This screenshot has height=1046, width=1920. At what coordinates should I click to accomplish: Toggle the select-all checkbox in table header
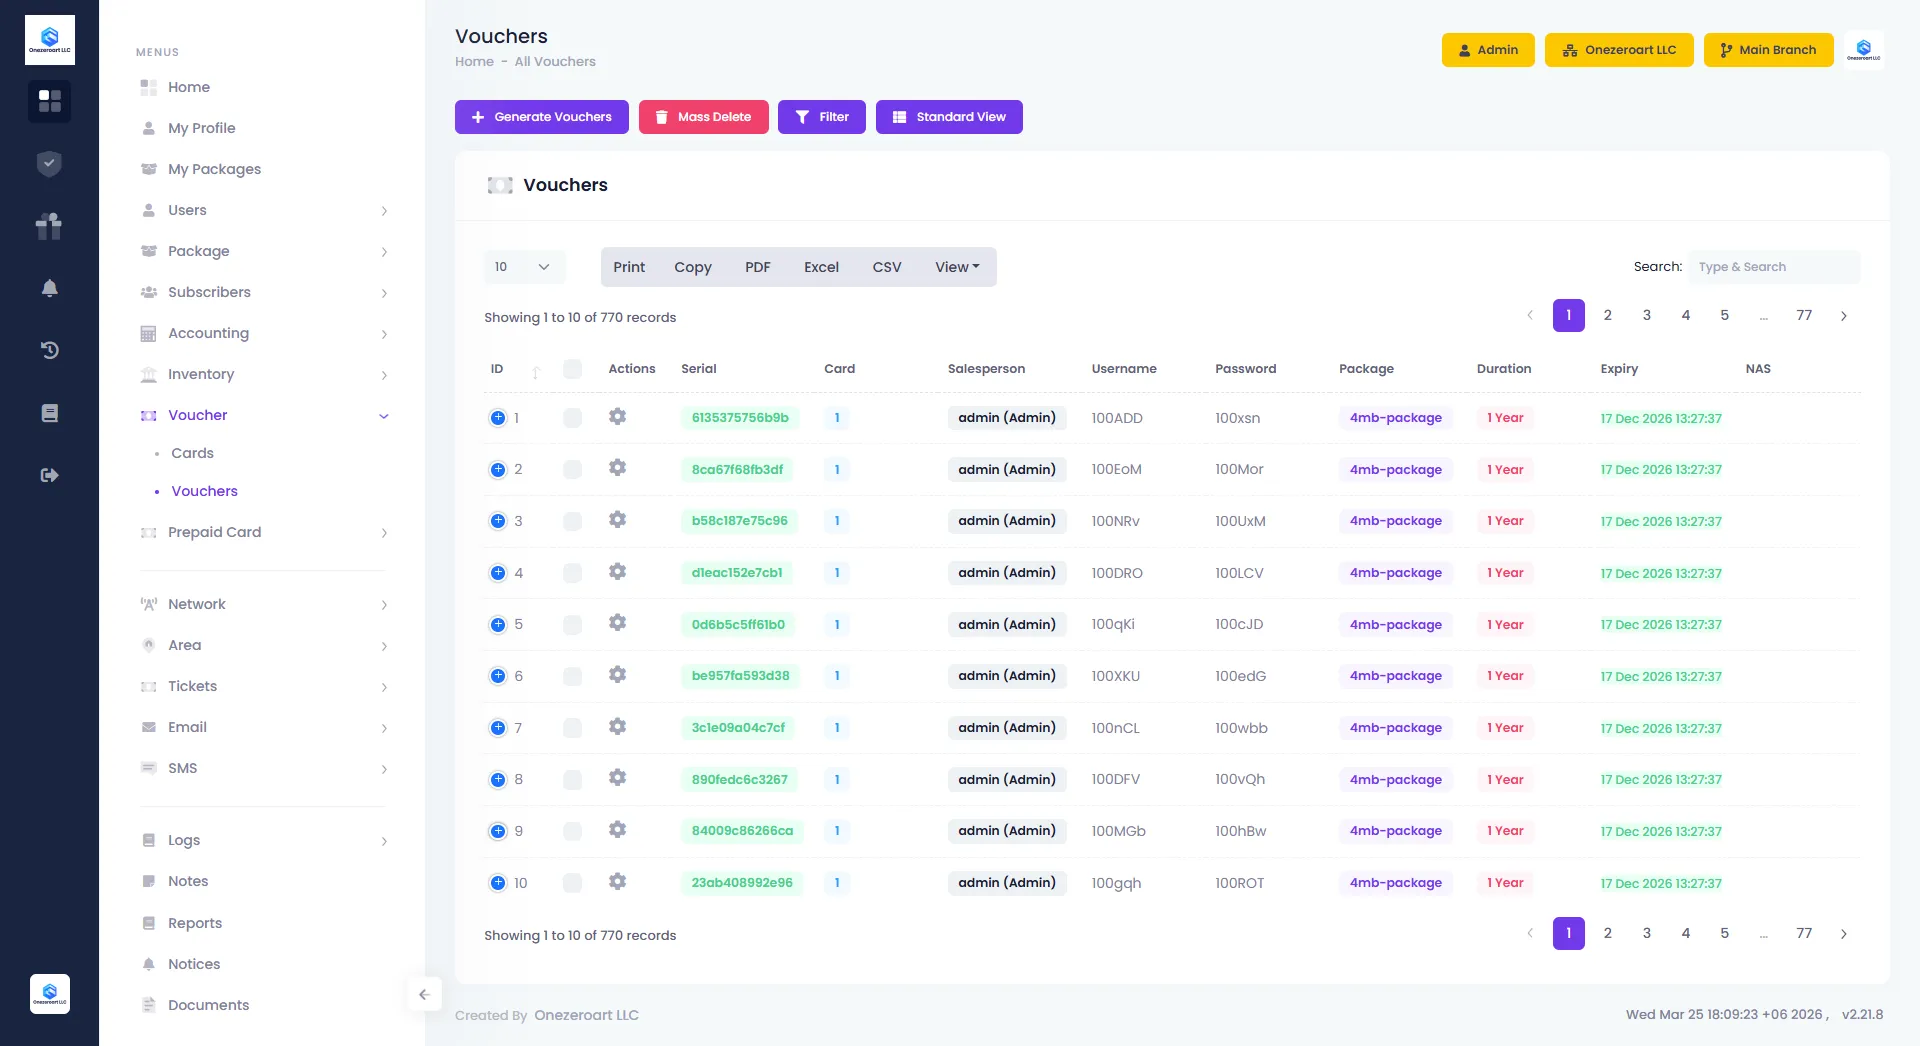click(x=572, y=369)
